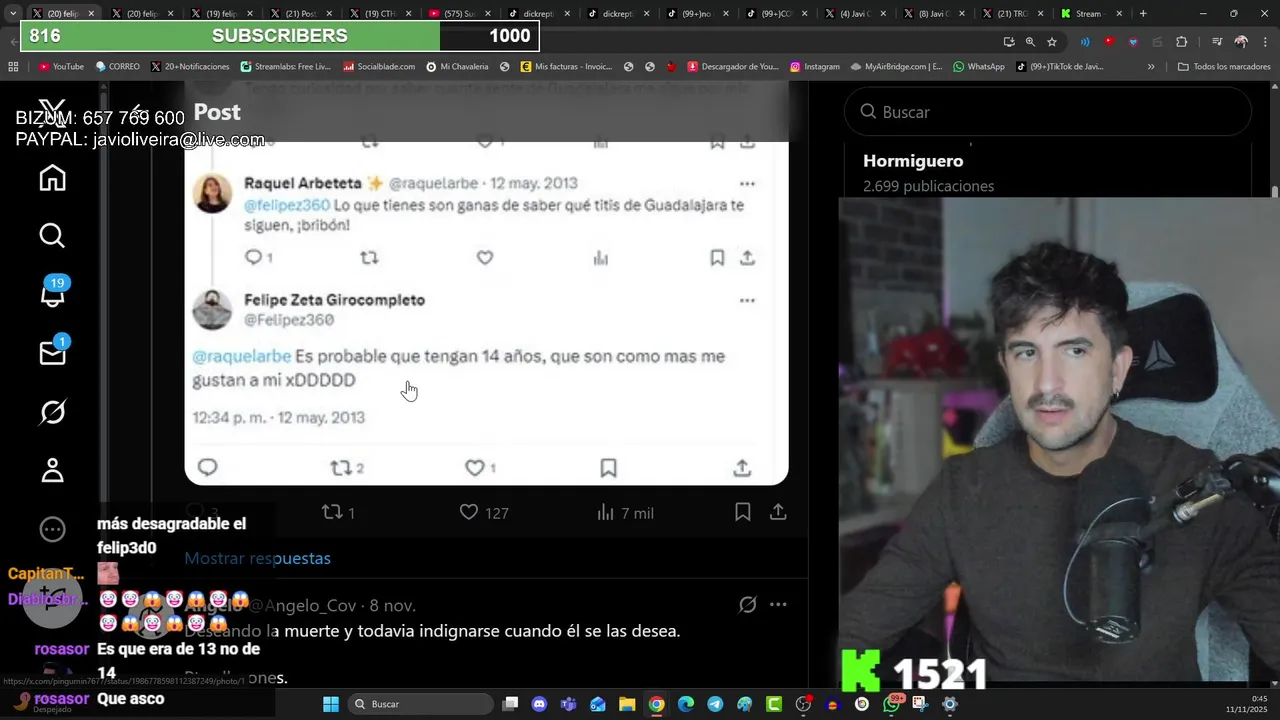Open Raquel Arbeteta profile name

point(302,183)
